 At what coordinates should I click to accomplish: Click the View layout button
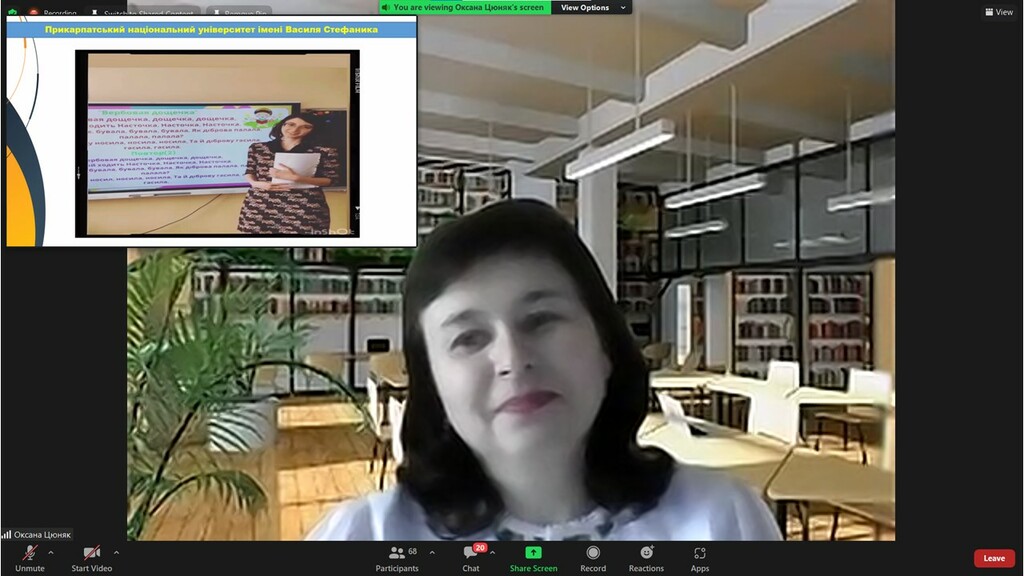click(998, 12)
